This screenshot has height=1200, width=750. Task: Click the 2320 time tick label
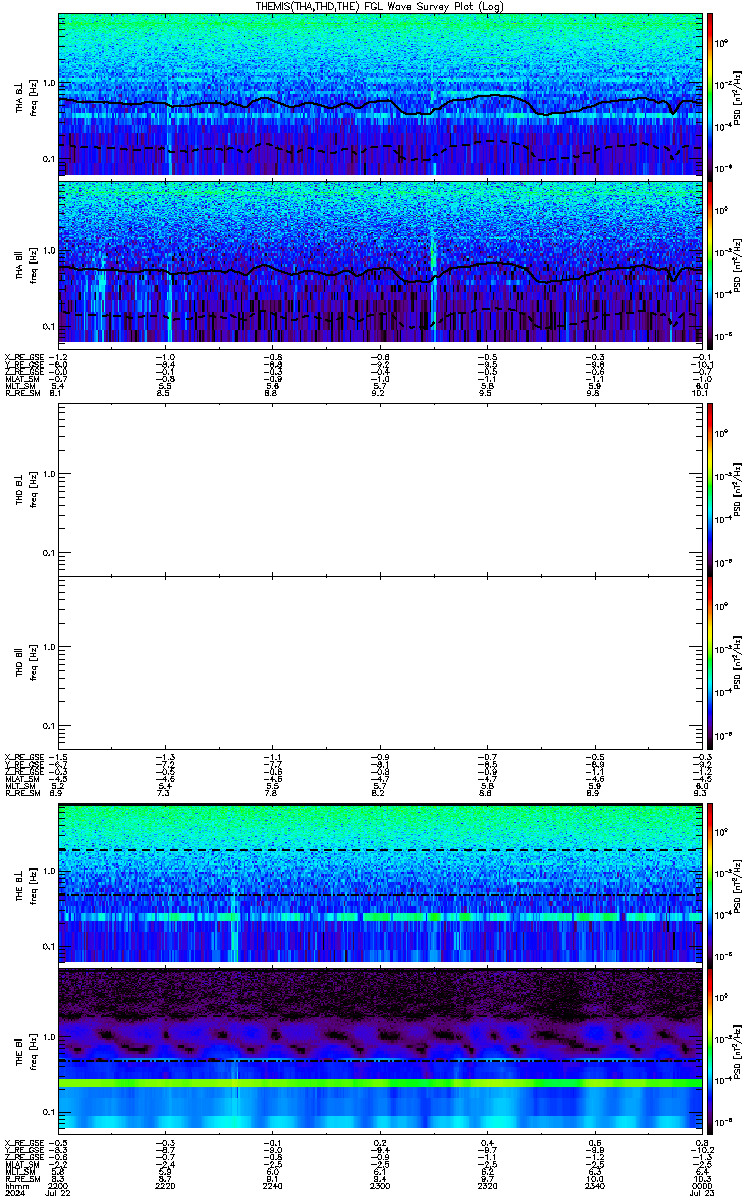click(x=487, y=1184)
